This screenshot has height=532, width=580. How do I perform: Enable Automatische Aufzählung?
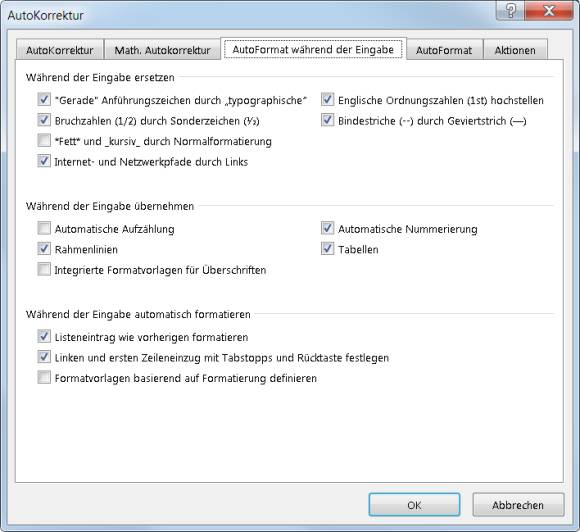coord(44,228)
